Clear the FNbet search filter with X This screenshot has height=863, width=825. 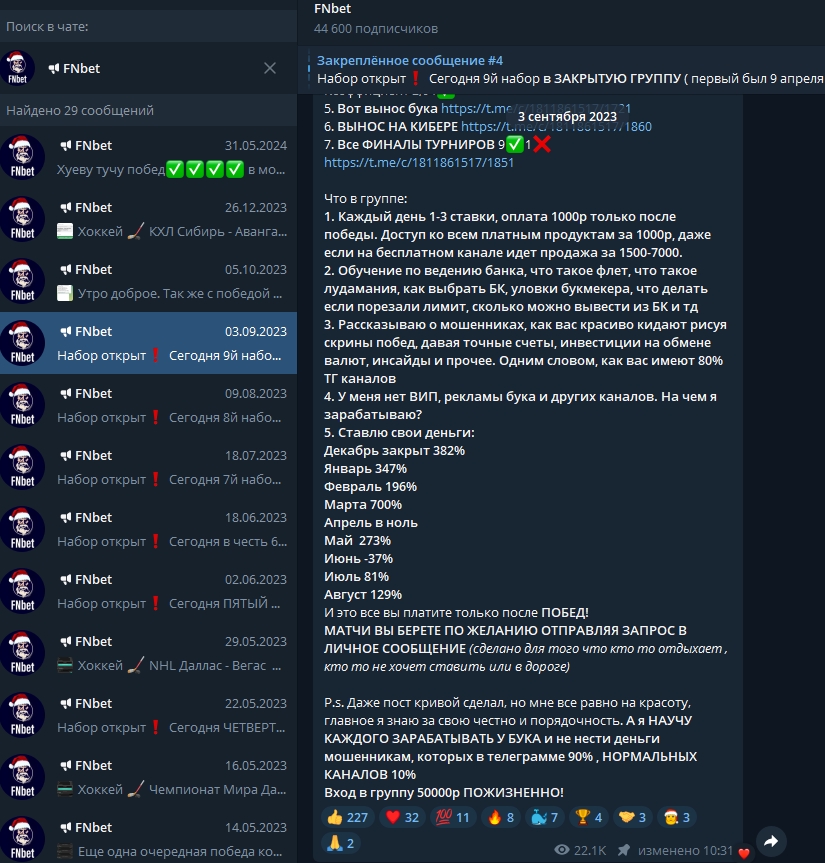[270, 68]
